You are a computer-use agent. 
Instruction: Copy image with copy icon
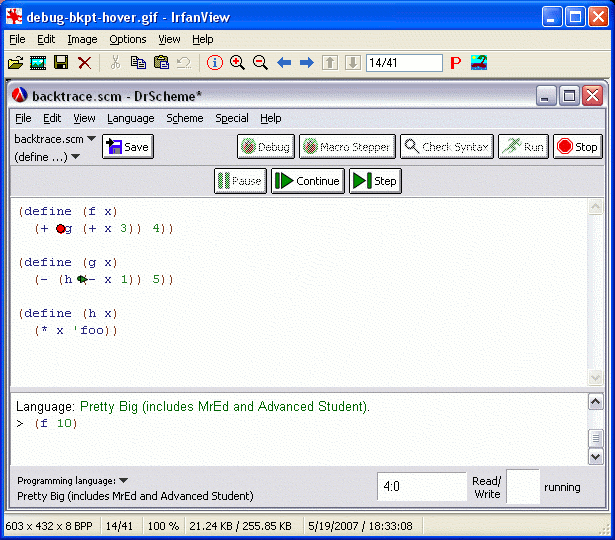138,63
